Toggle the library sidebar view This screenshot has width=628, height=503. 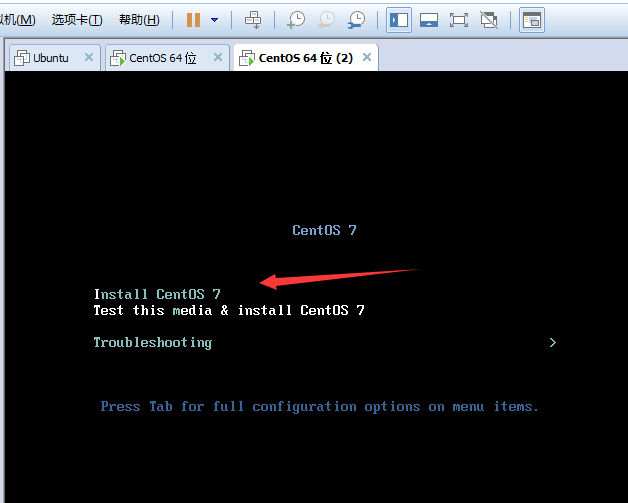(399, 20)
